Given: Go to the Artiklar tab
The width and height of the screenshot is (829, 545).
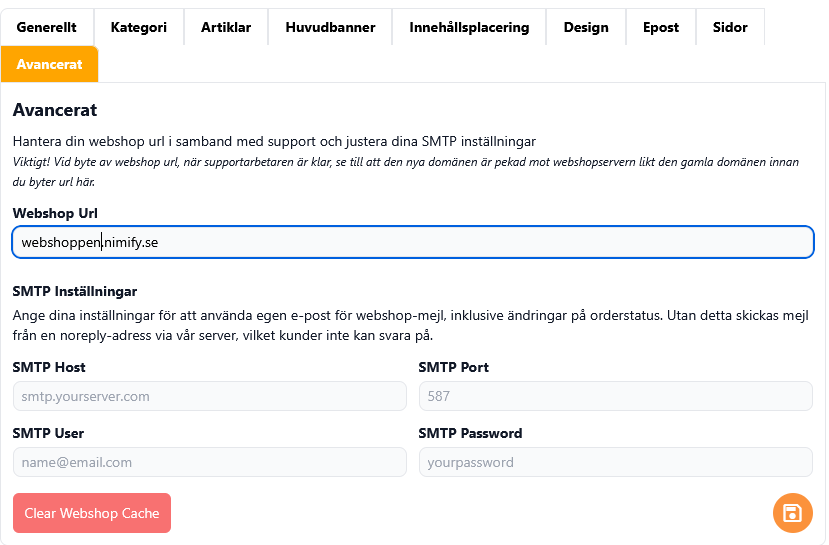Looking at the screenshot, I should pos(226,27).
